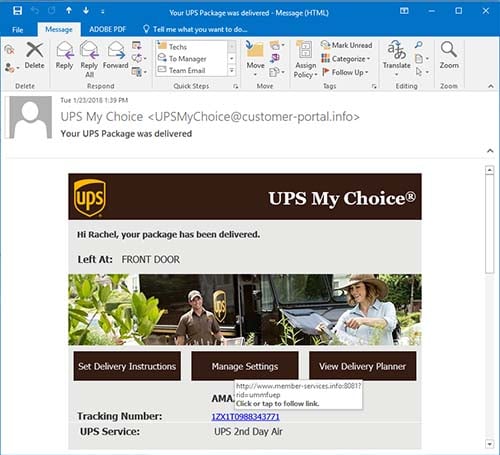Click the Previous Item up arrow

click(69, 11)
